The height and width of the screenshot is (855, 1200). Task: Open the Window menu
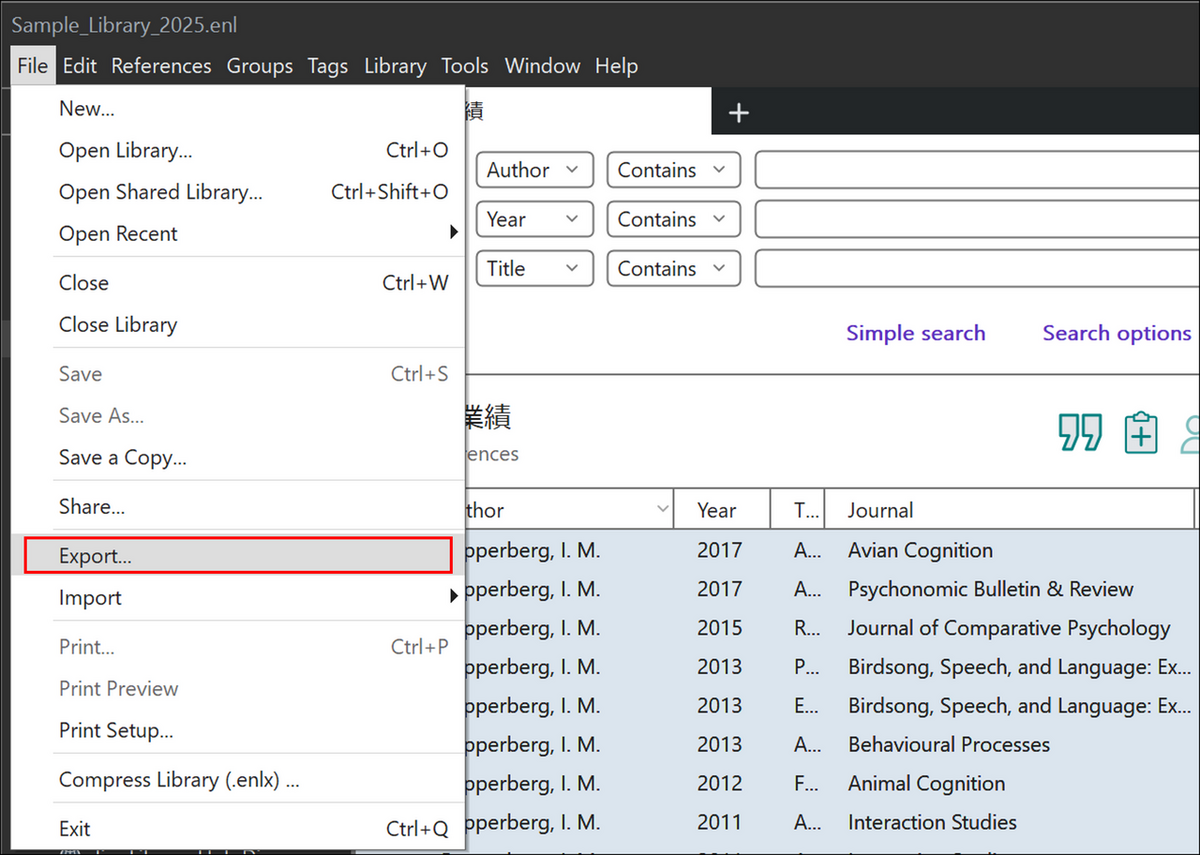coord(542,66)
